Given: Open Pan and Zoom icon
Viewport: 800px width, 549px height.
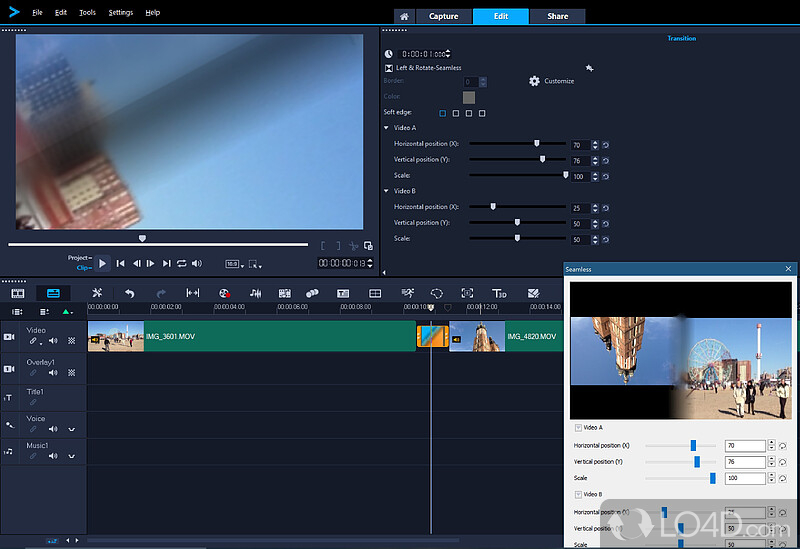Looking at the screenshot, I should pos(467,293).
